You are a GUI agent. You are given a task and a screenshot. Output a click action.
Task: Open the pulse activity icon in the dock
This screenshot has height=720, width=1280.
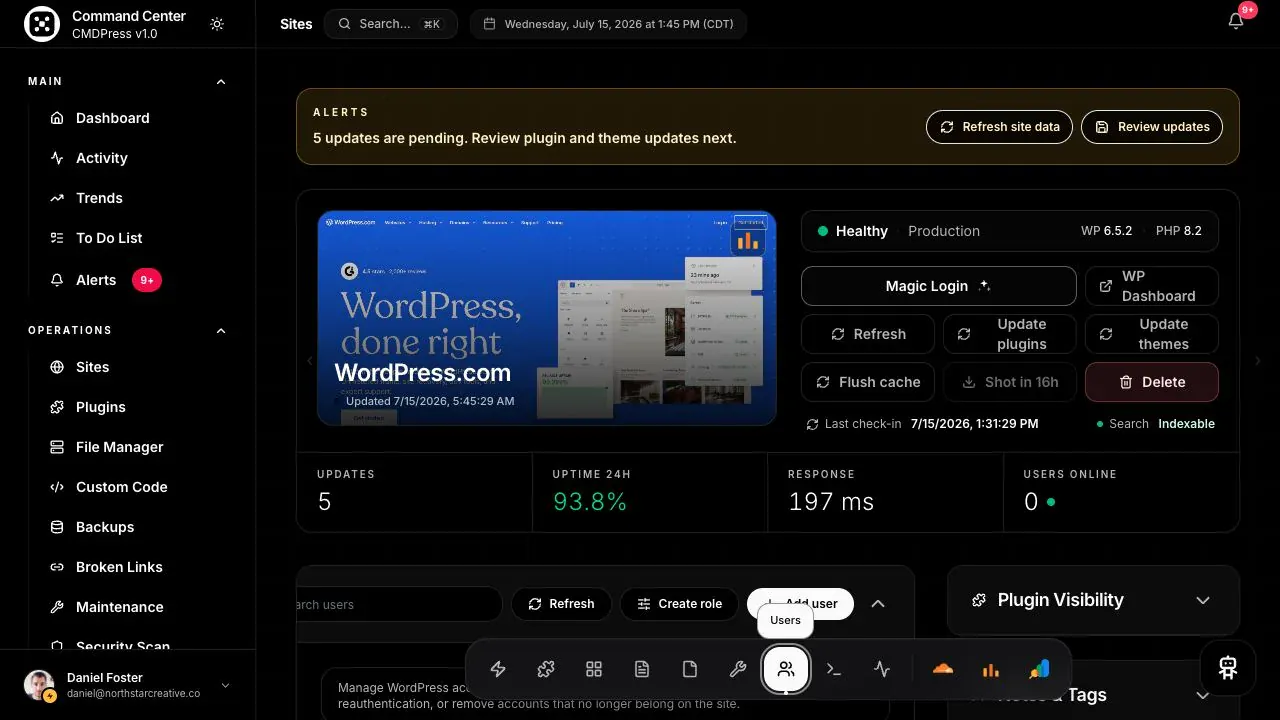coord(882,669)
